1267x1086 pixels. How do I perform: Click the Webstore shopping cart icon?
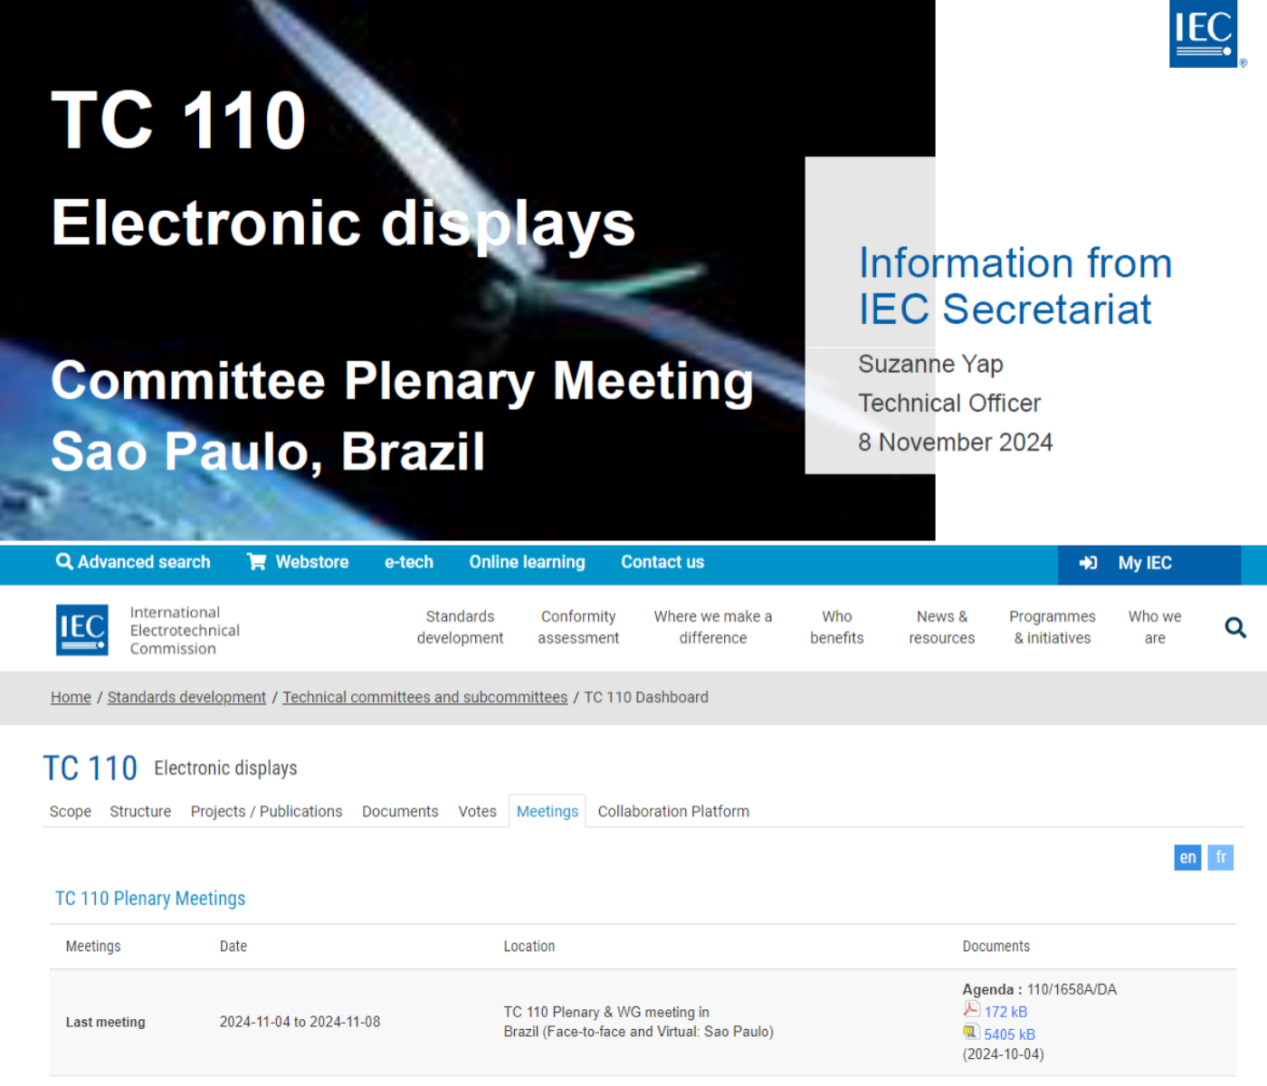coord(257,562)
